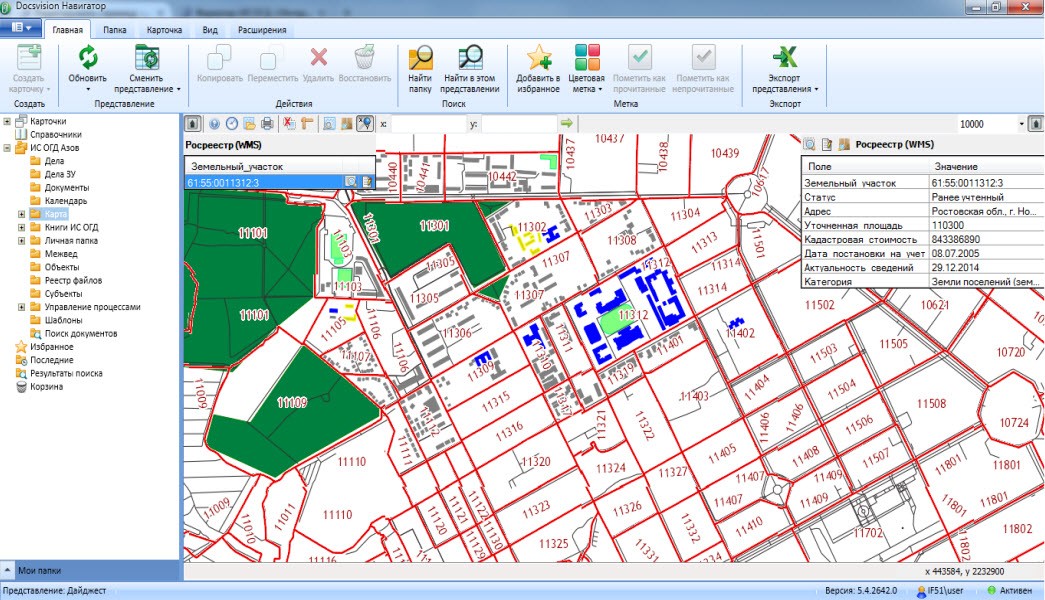Expand the Карточки tree node

[7, 121]
